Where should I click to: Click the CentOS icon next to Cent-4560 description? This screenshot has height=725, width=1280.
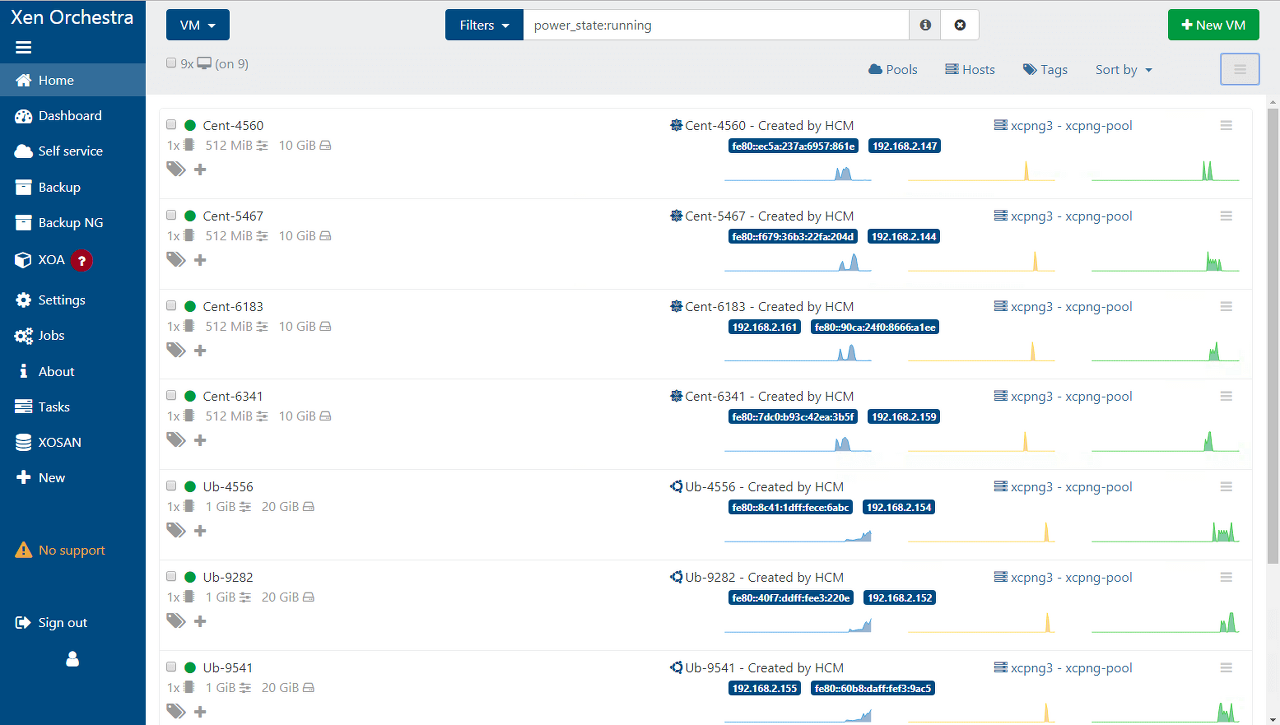(x=676, y=125)
